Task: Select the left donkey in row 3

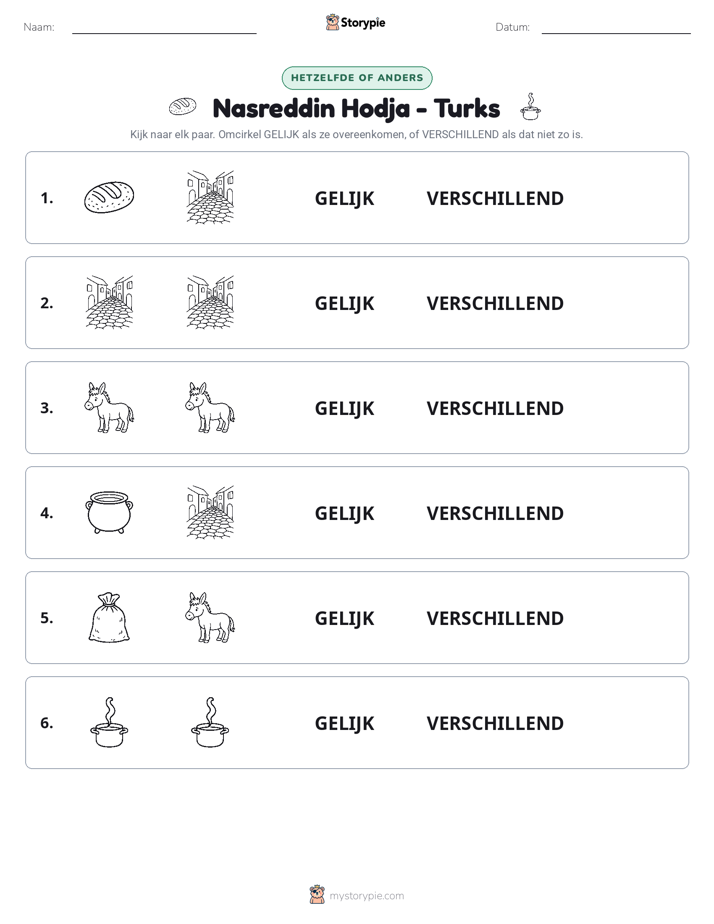Action: pyautogui.click(x=109, y=407)
